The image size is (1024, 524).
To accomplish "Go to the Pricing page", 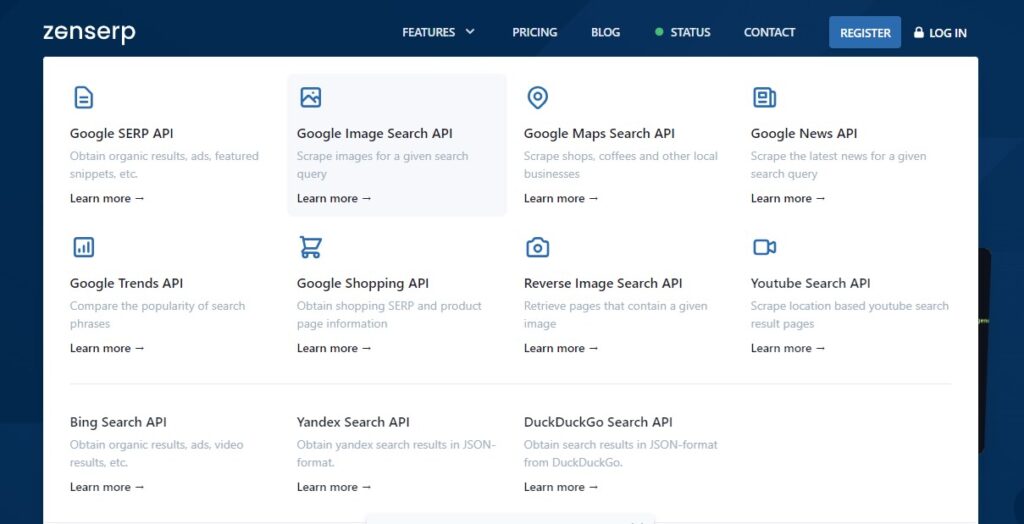I will pyautogui.click(x=534, y=32).
